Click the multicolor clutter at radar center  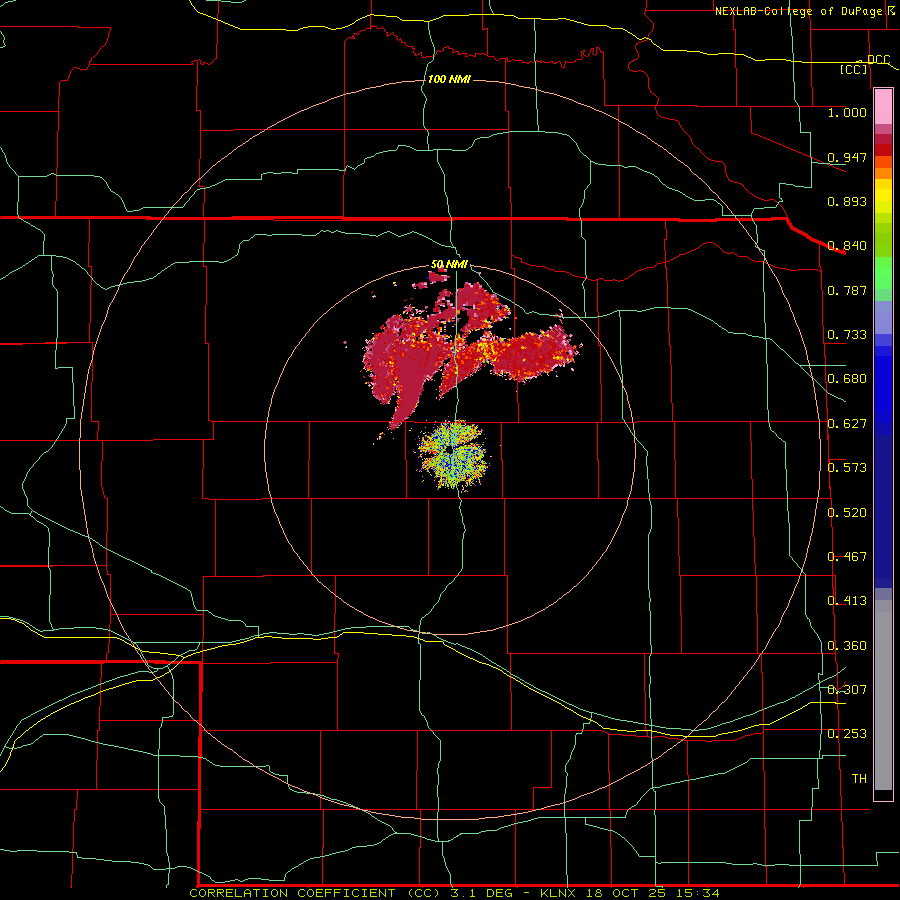pos(452,453)
